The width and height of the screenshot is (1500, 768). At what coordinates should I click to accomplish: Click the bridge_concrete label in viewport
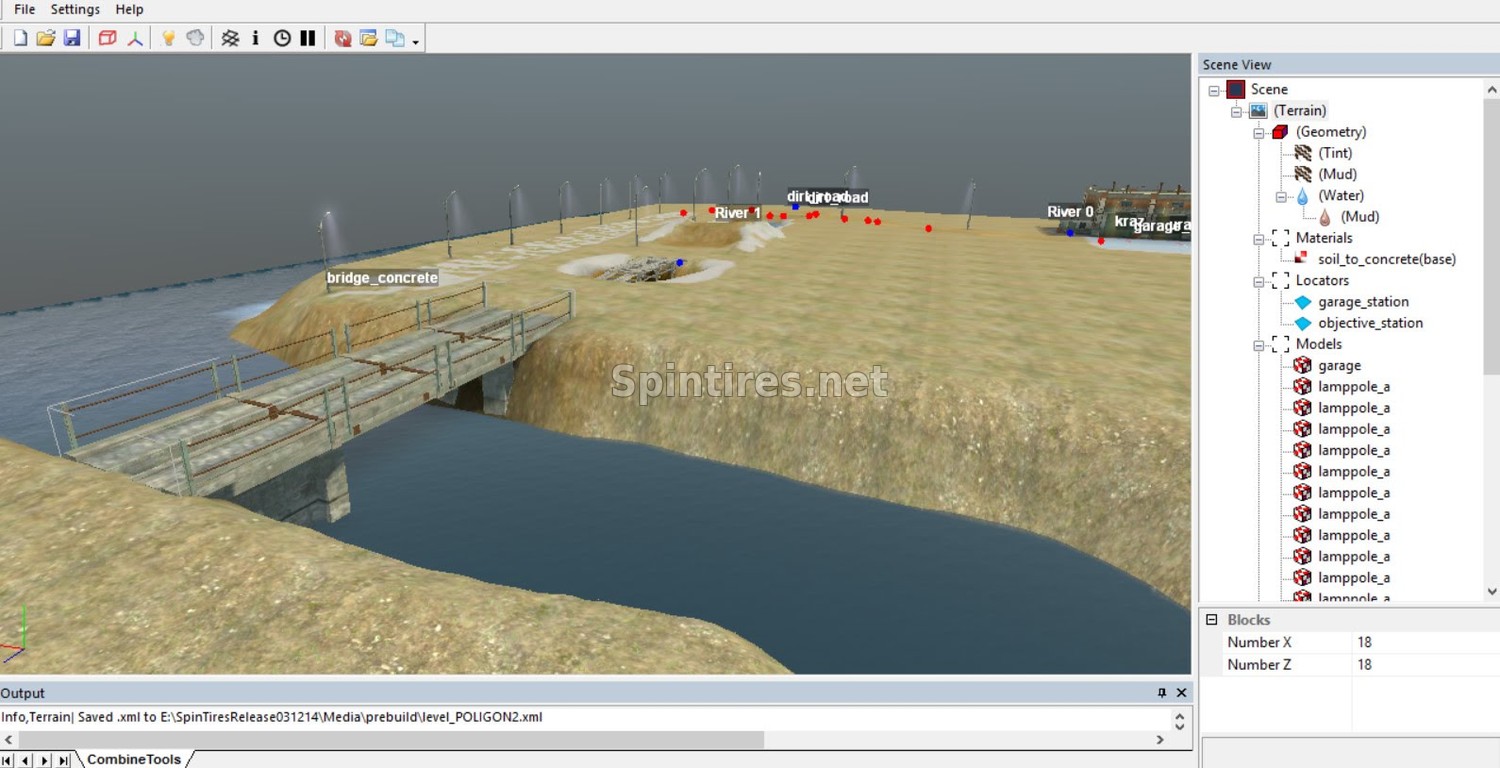[383, 278]
